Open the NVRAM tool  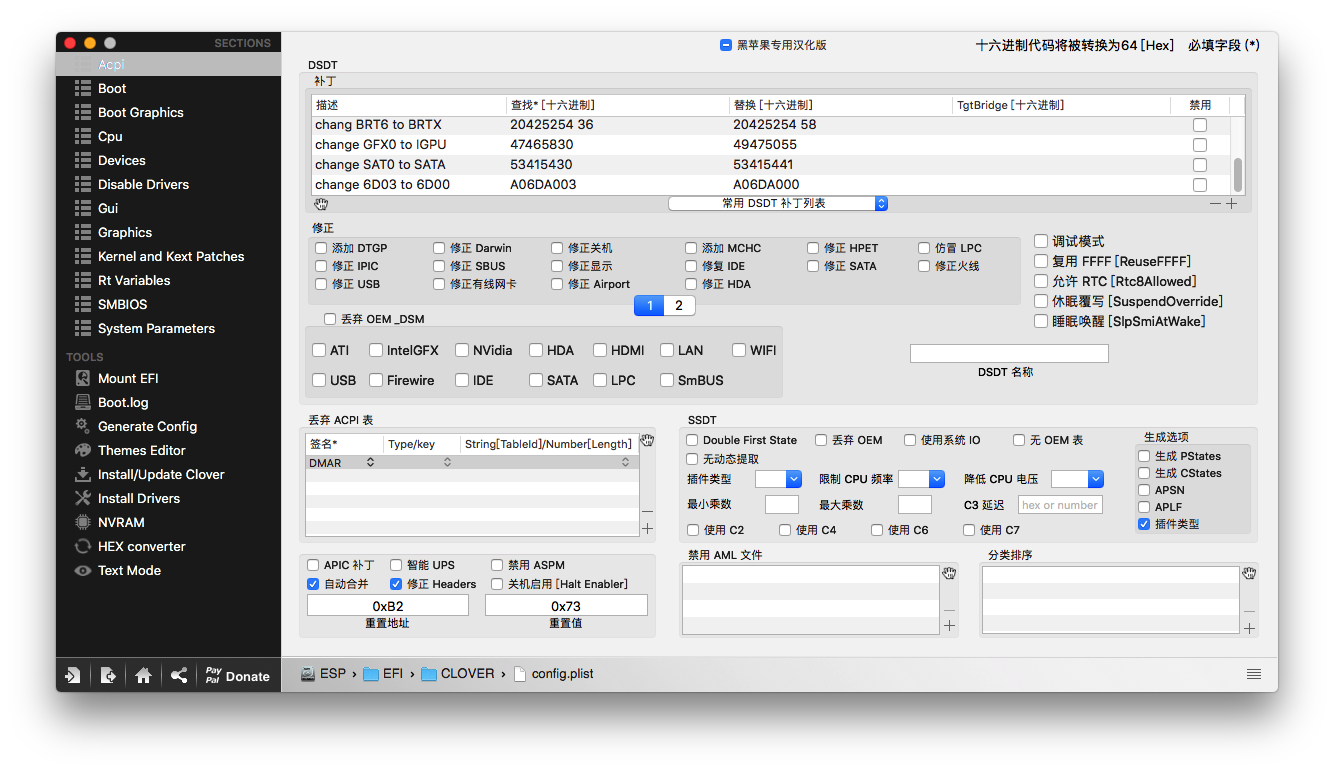[121, 522]
